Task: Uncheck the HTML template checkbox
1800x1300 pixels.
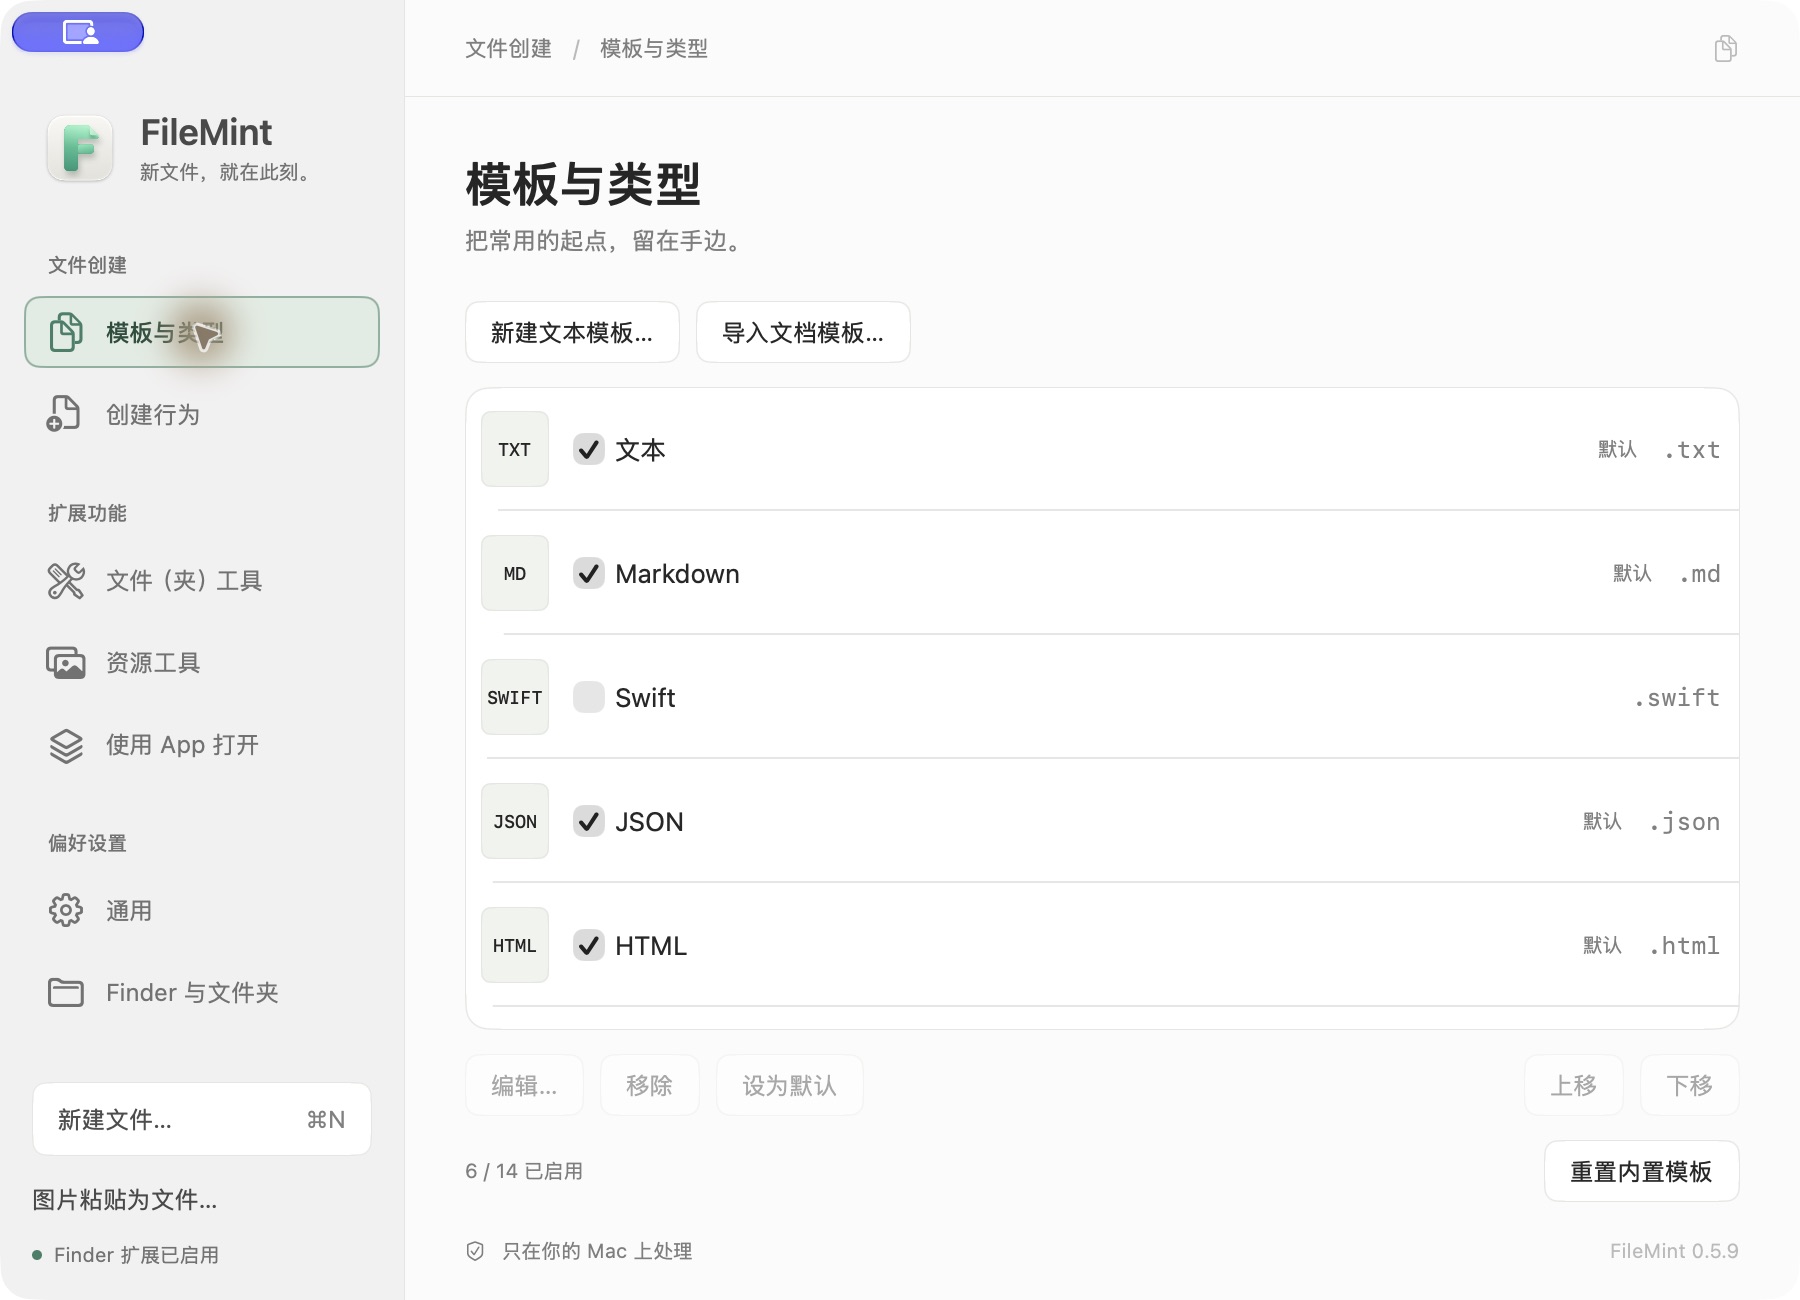Action: tap(589, 945)
